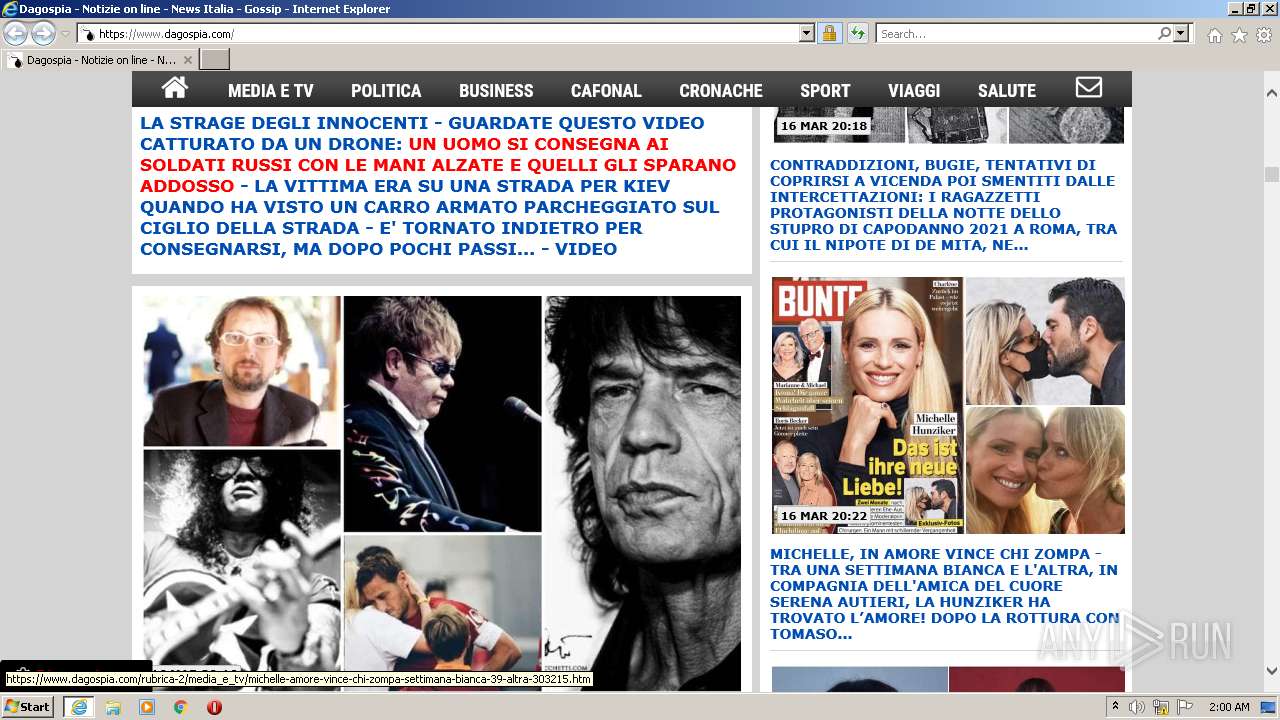Screen dimensions: 1280x720
Task: Click the volume speaker tray icon
Action: point(1137,707)
